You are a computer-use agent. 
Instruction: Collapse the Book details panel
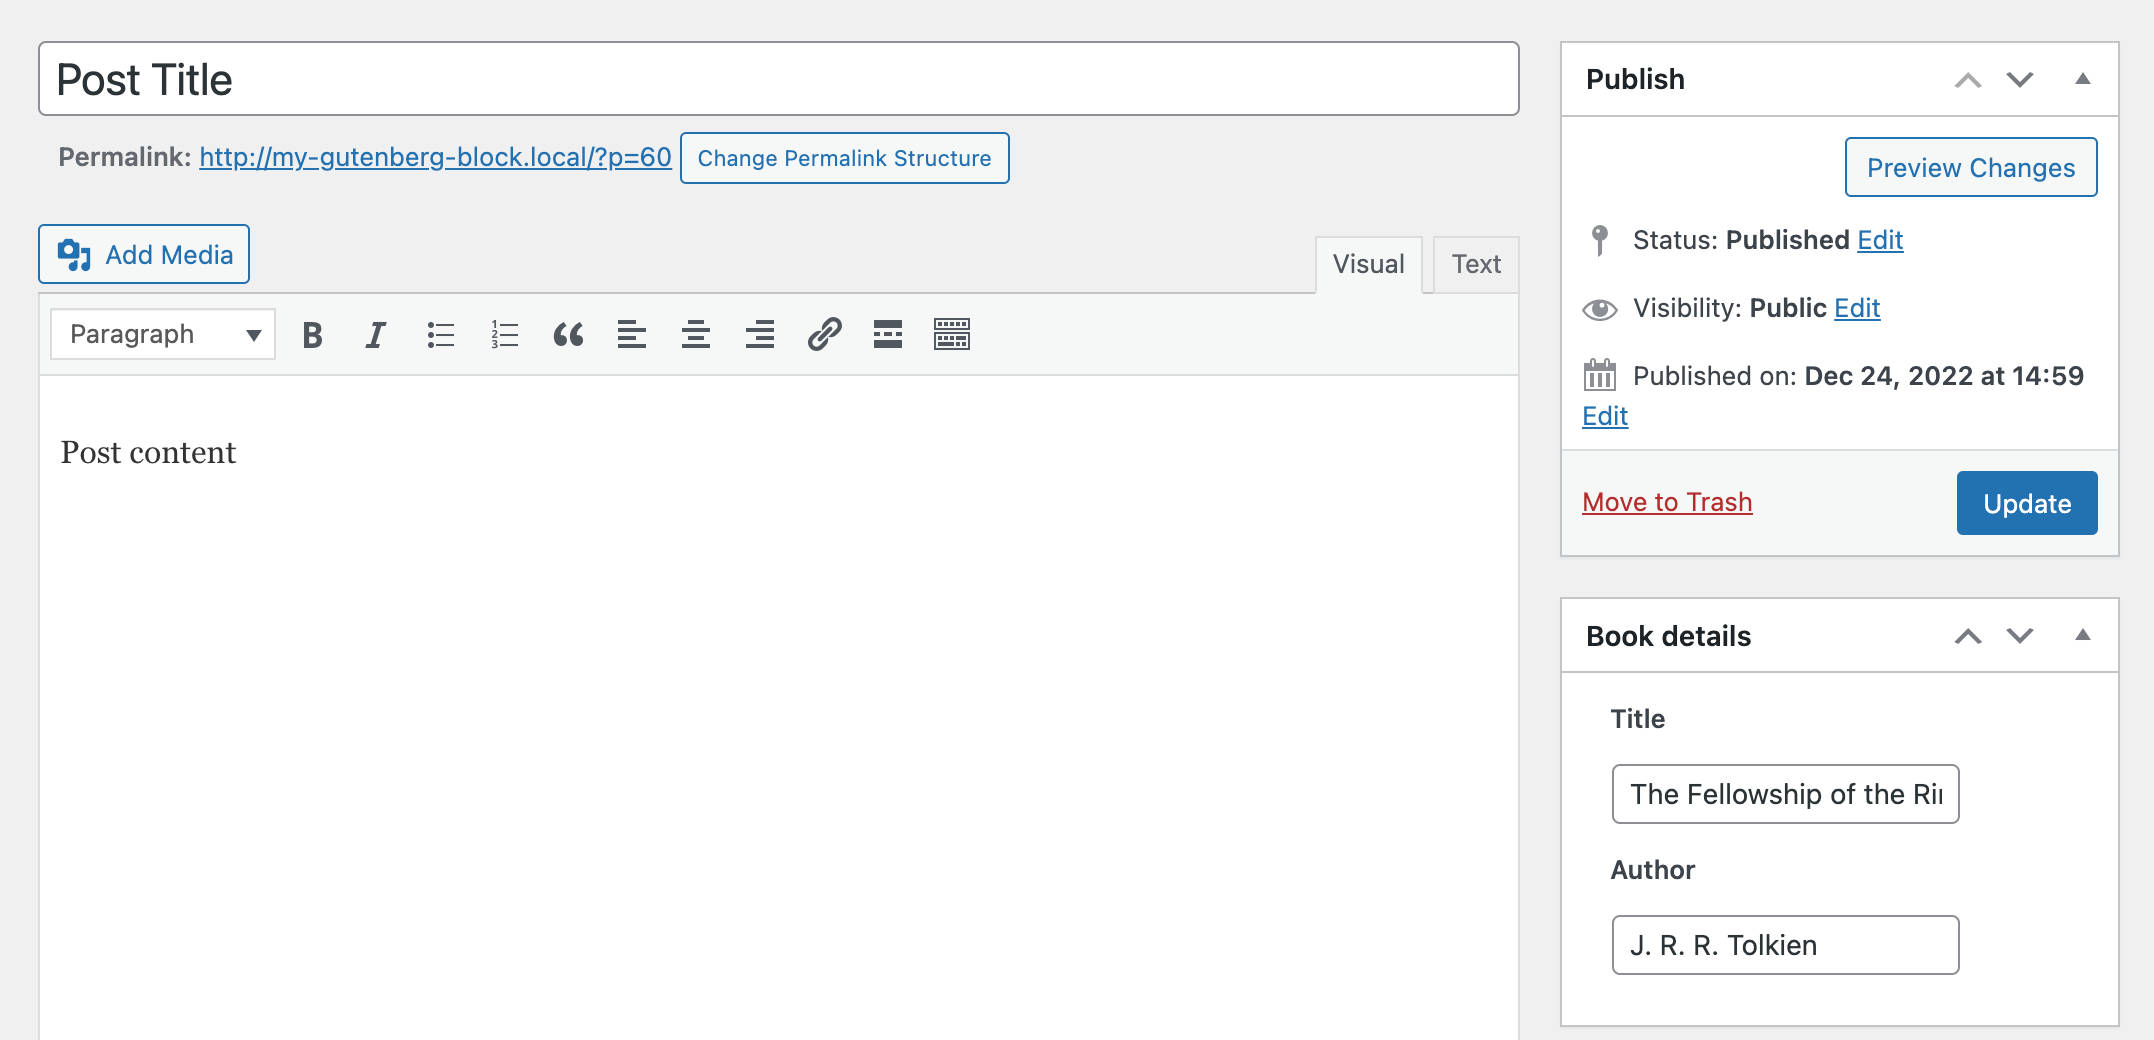2083,635
